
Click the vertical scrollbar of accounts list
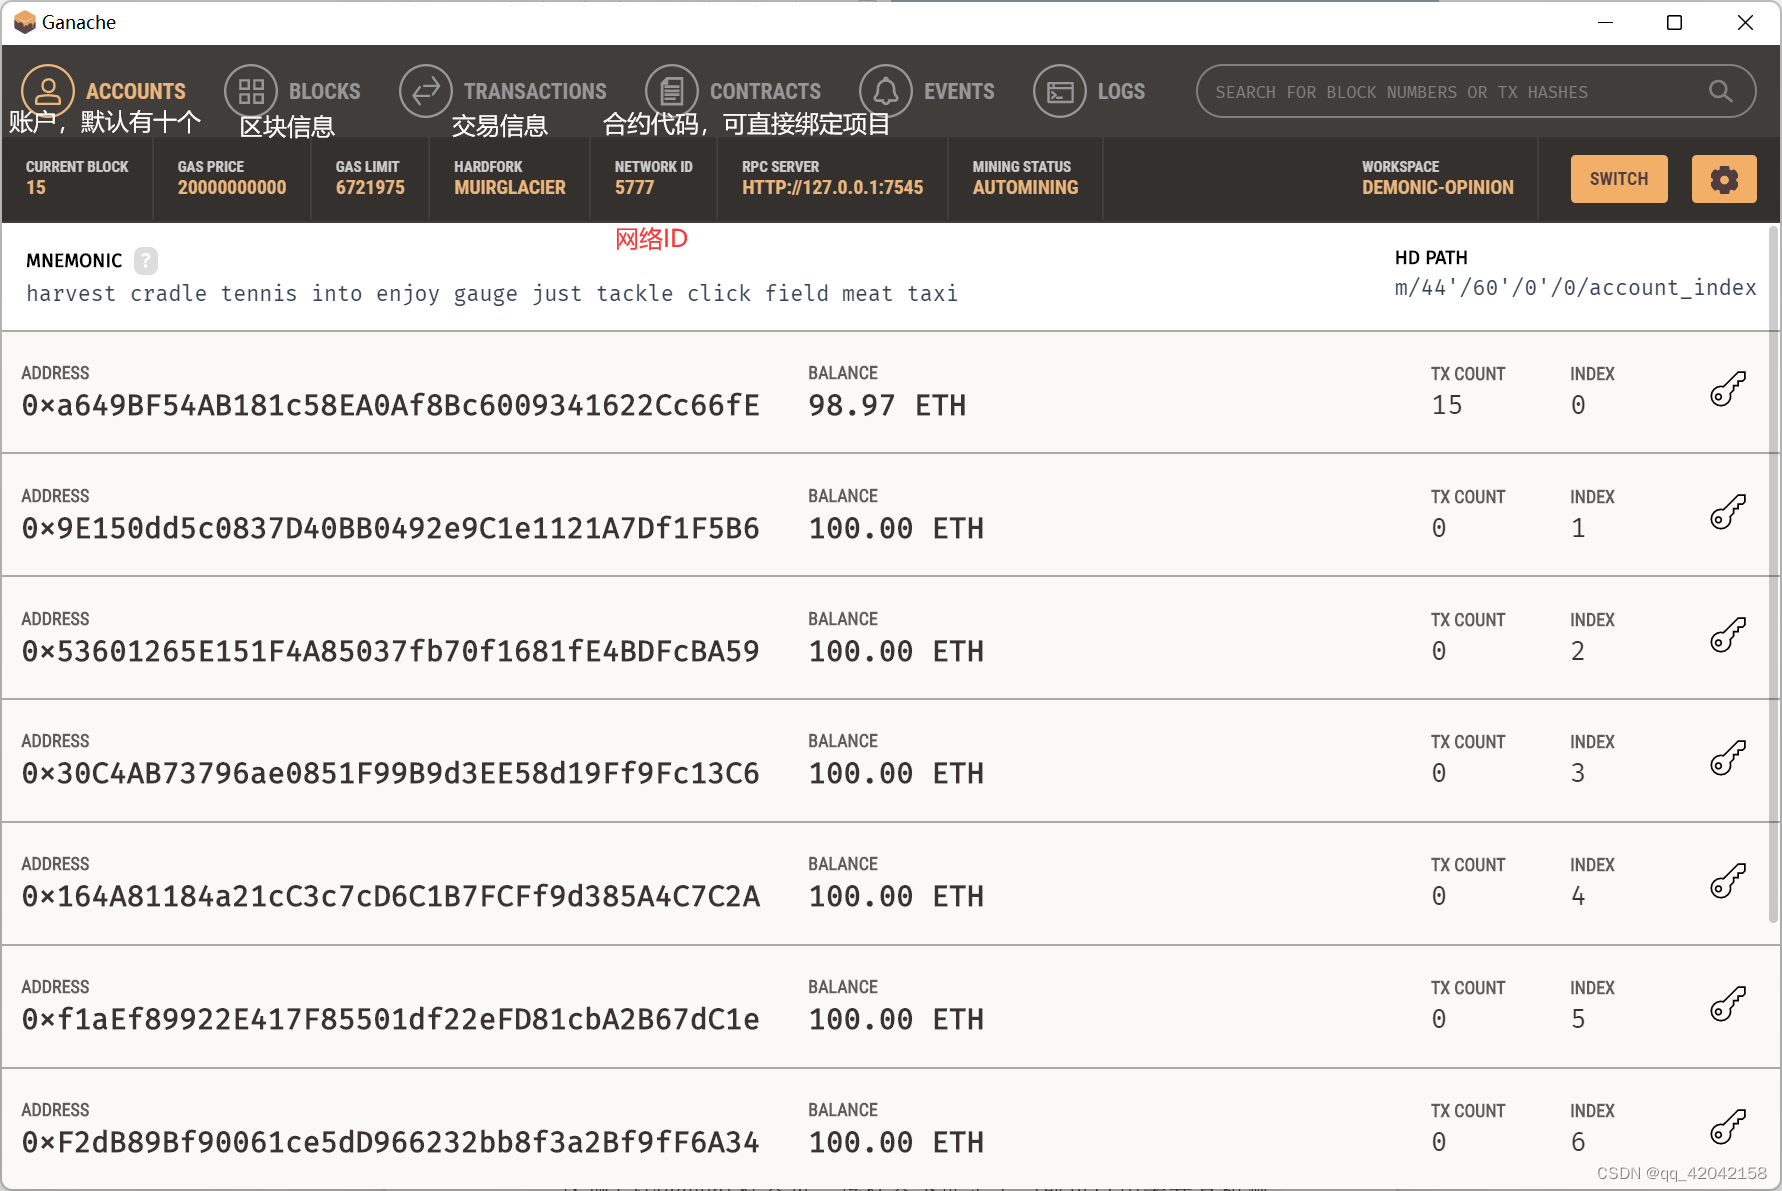point(1774,575)
